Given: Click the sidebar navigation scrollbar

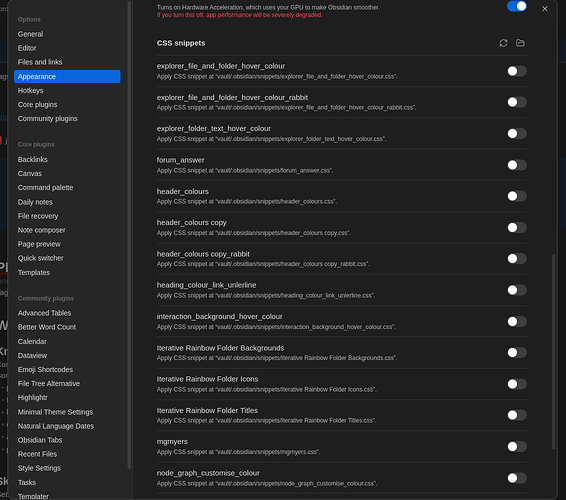Looking at the screenshot, I should point(129,235).
